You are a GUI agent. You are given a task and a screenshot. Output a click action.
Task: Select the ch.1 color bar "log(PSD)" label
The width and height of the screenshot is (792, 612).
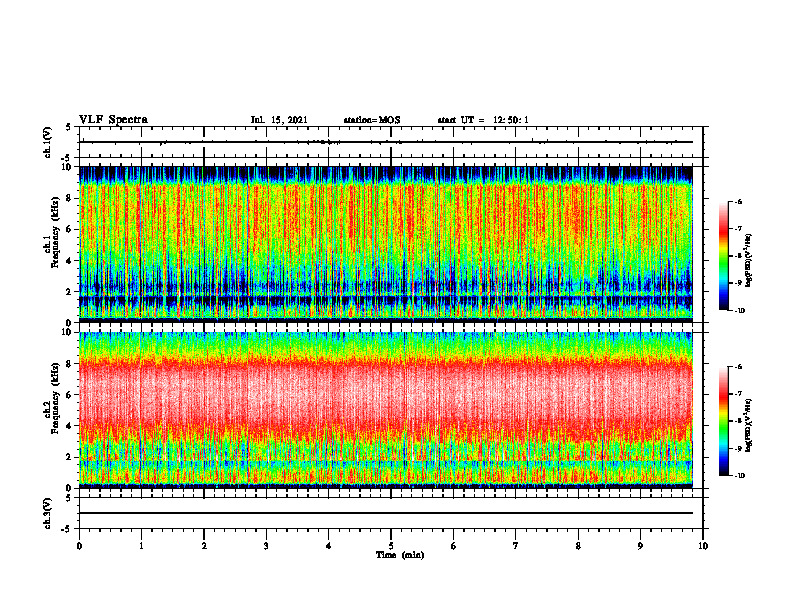(749, 260)
